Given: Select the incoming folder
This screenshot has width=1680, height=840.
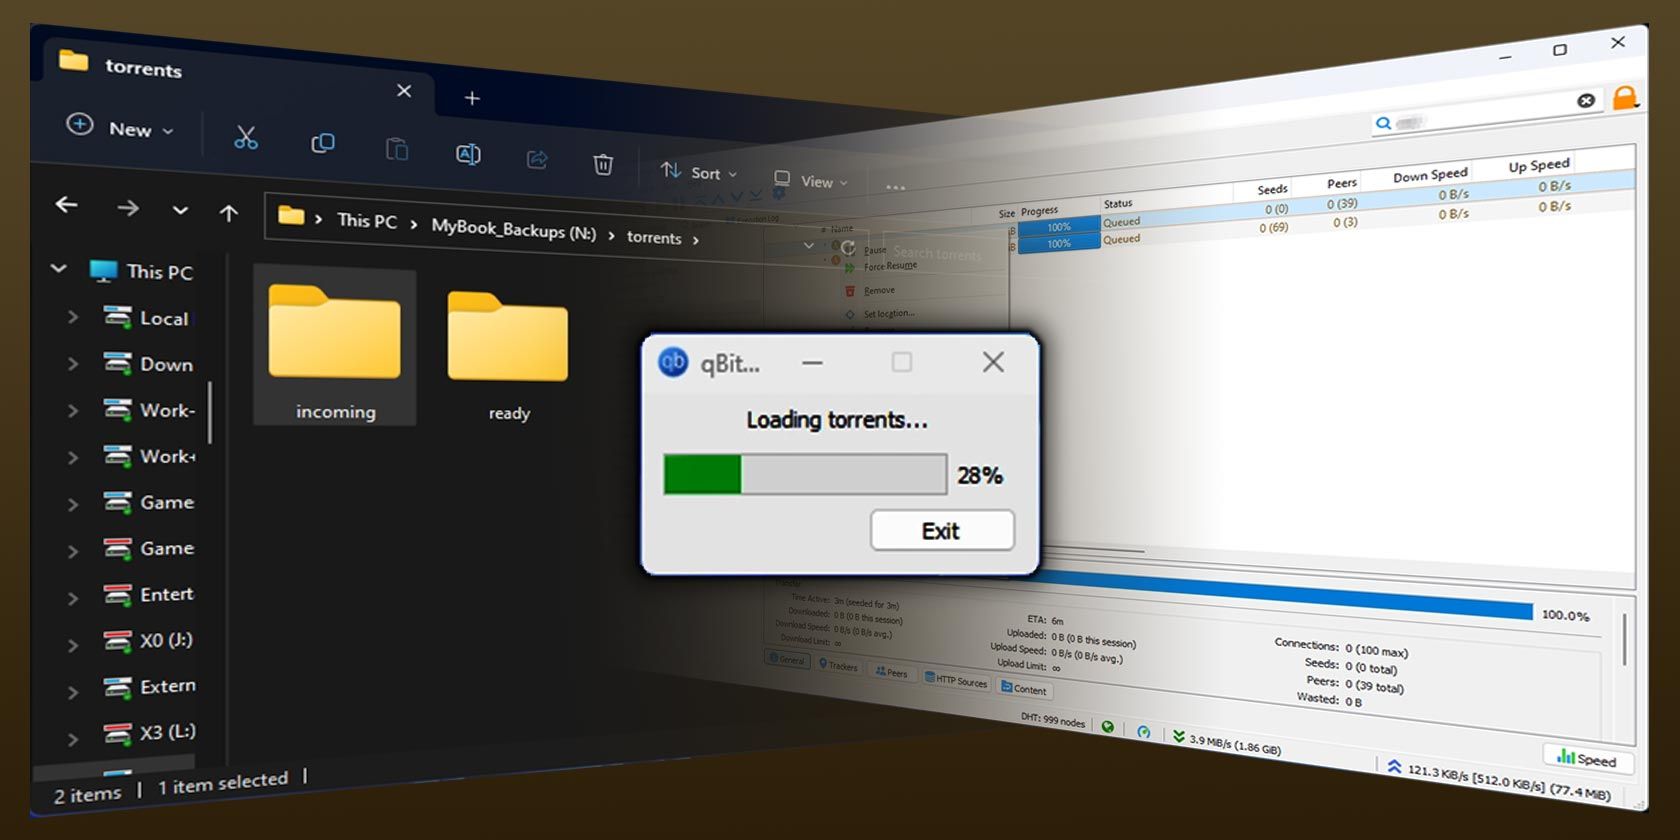Looking at the screenshot, I should click(335, 347).
